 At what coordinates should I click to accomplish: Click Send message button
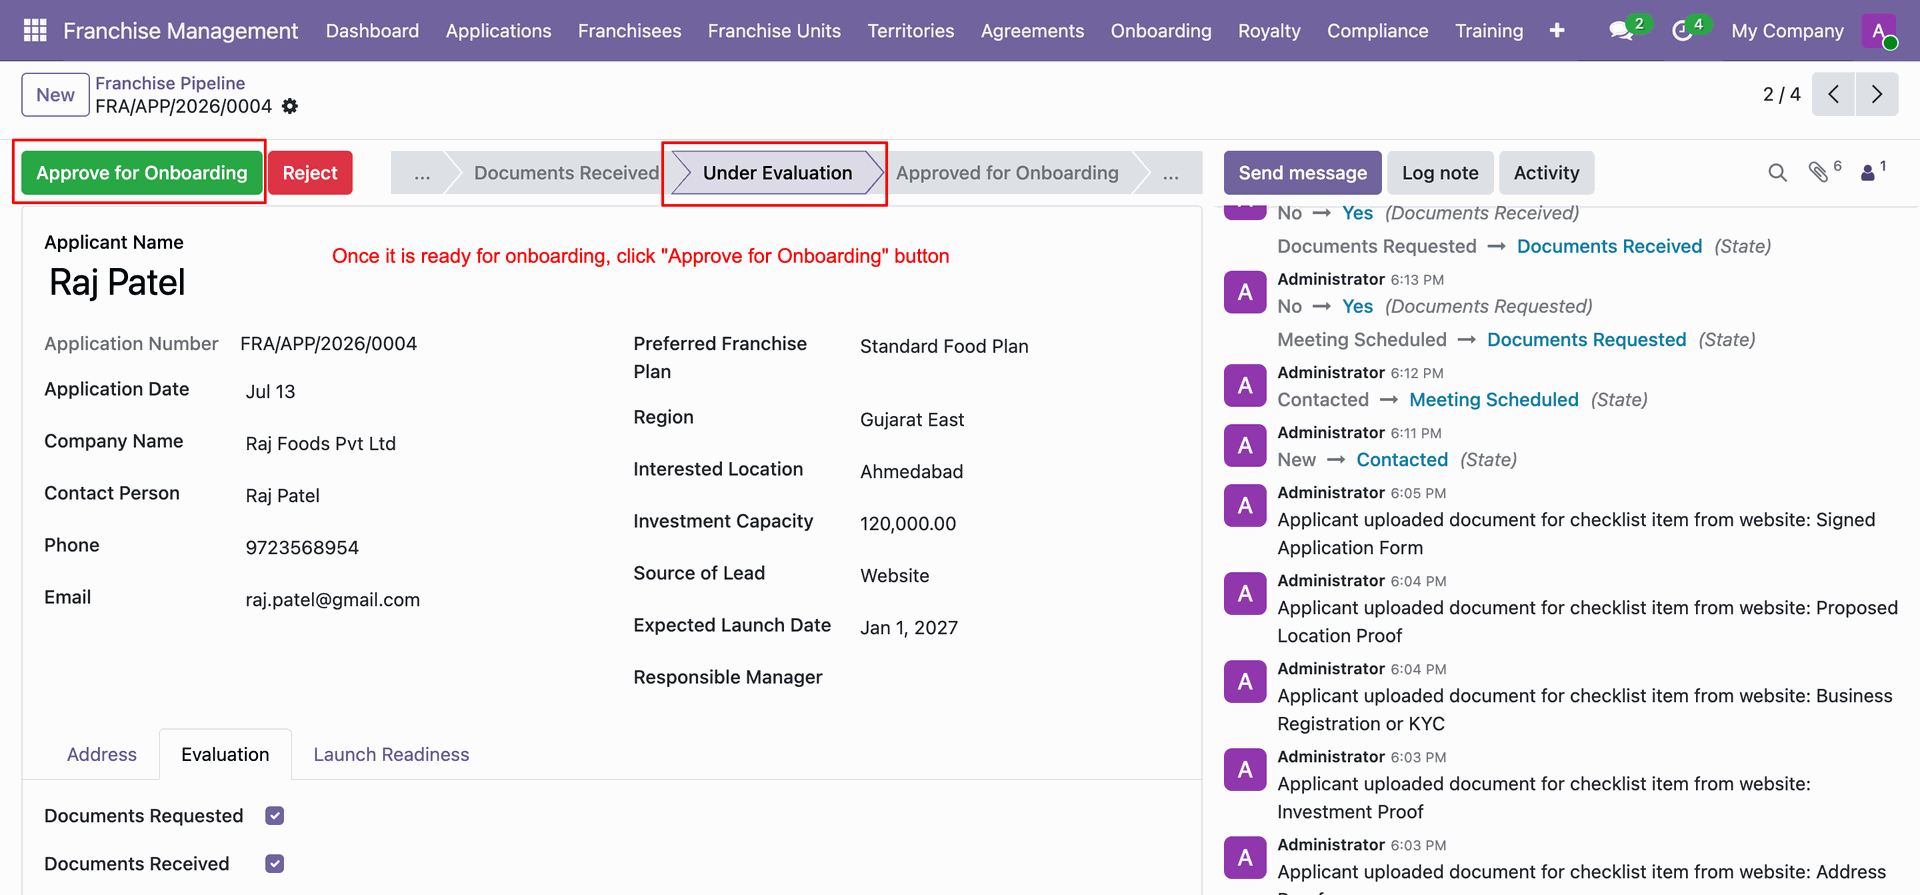(x=1302, y=173)
